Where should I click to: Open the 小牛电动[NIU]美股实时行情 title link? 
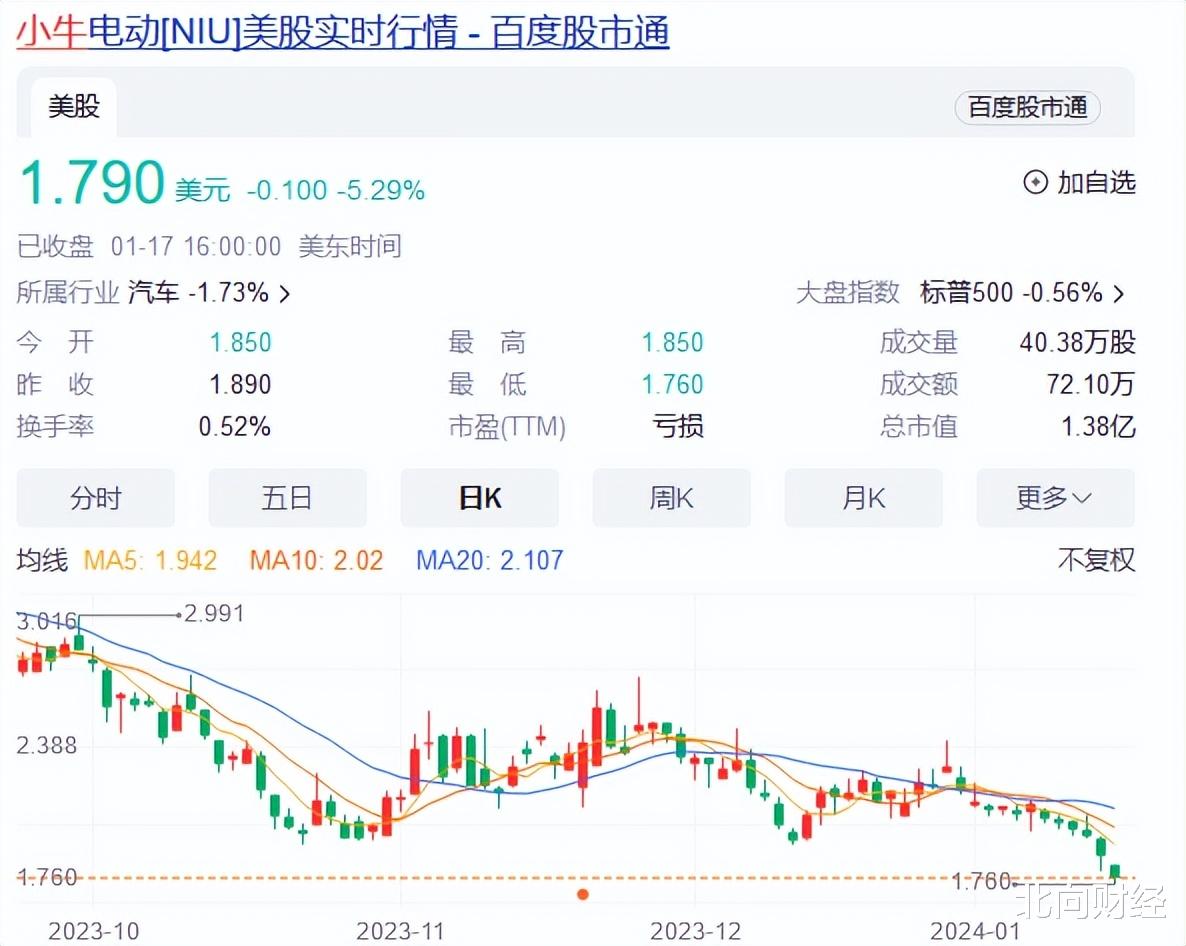pos(343,33)
